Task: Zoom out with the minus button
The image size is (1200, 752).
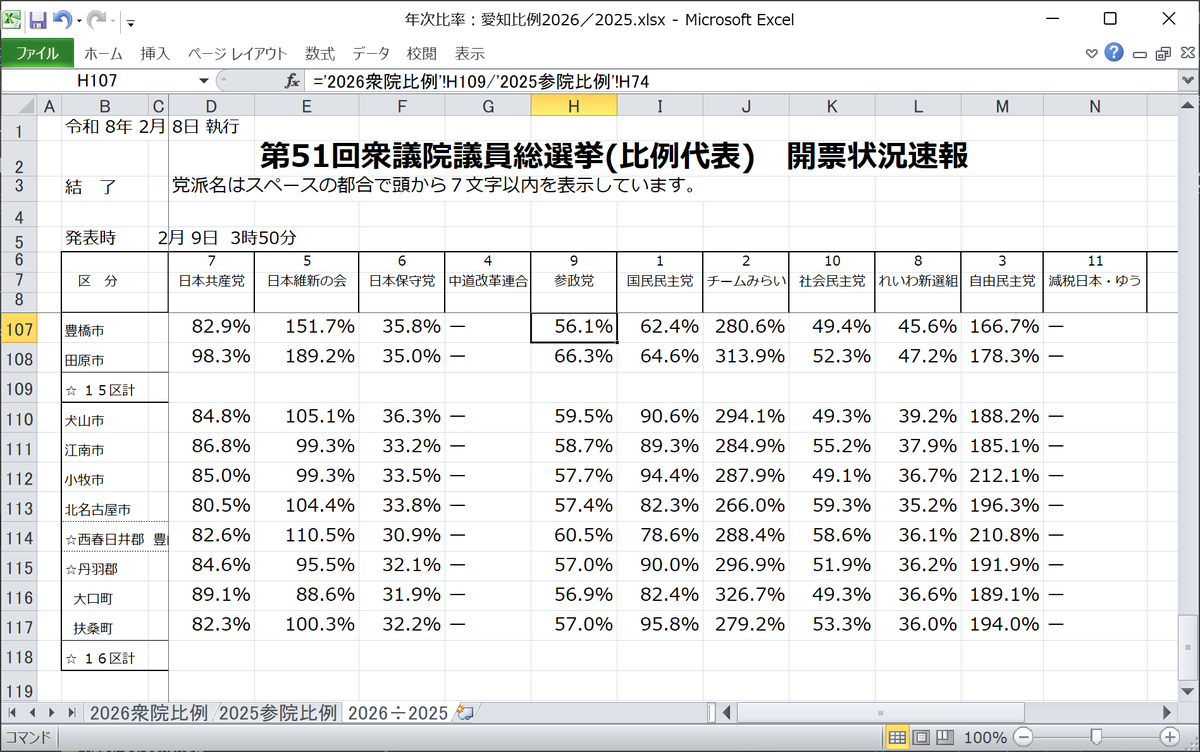Action: 1022,738
